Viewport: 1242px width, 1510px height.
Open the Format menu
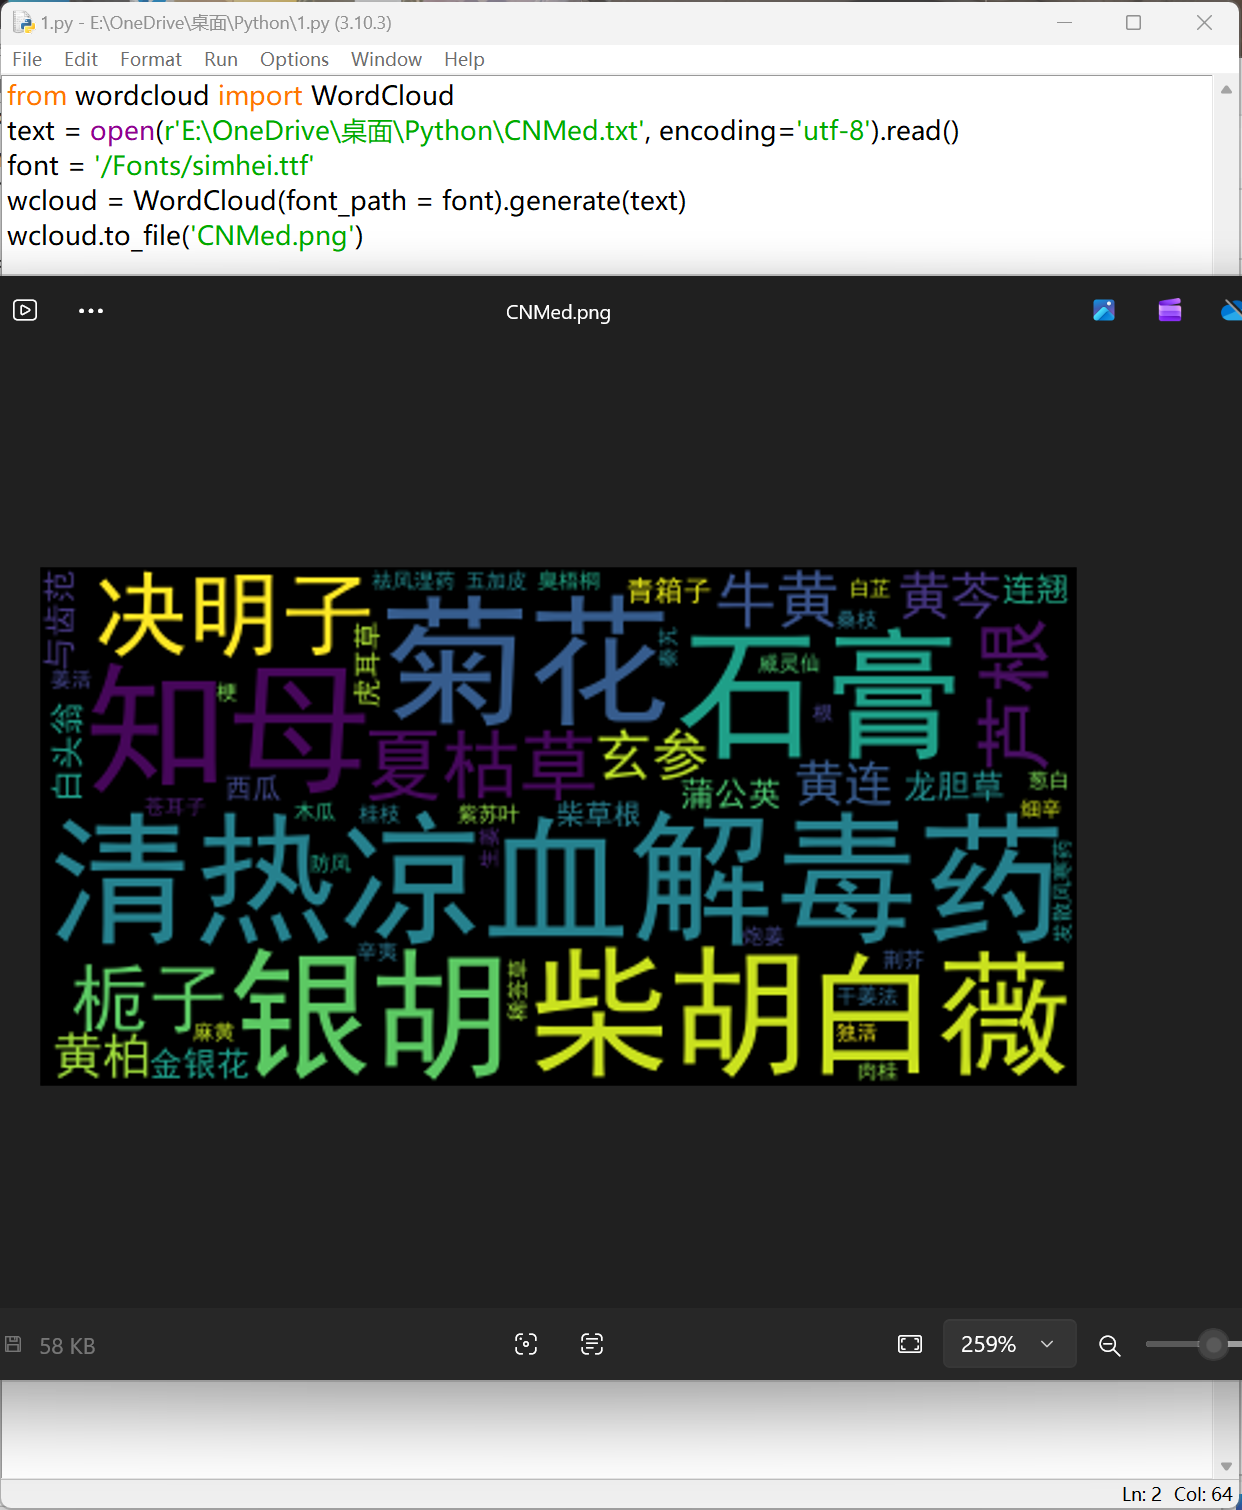pyautogui.click(x=151, y=59)
